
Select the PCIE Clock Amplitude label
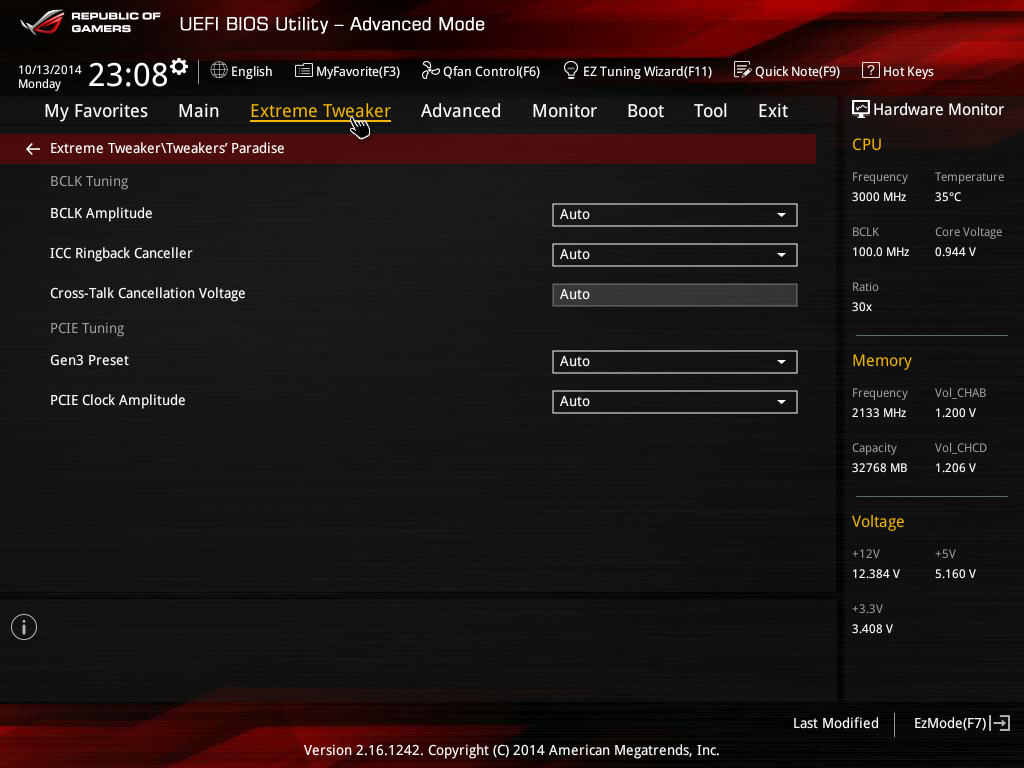(x=118, y=400)
